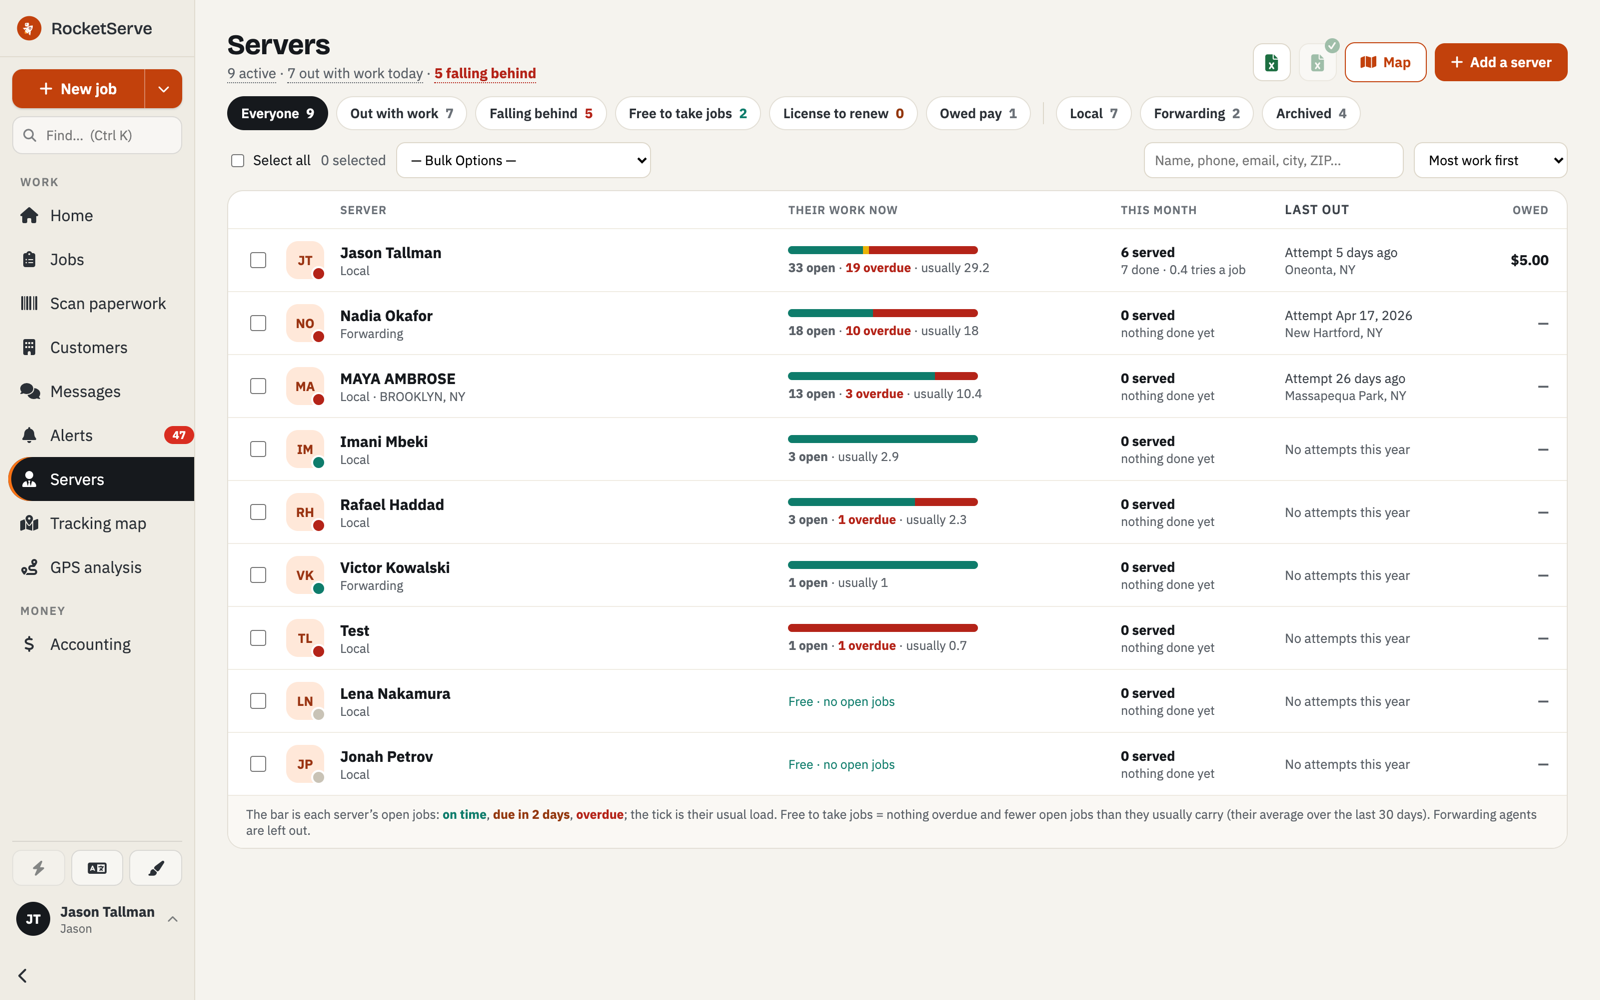Open Jobs clipboard icon in sidebar
1600x1000 pixels.
29,259
